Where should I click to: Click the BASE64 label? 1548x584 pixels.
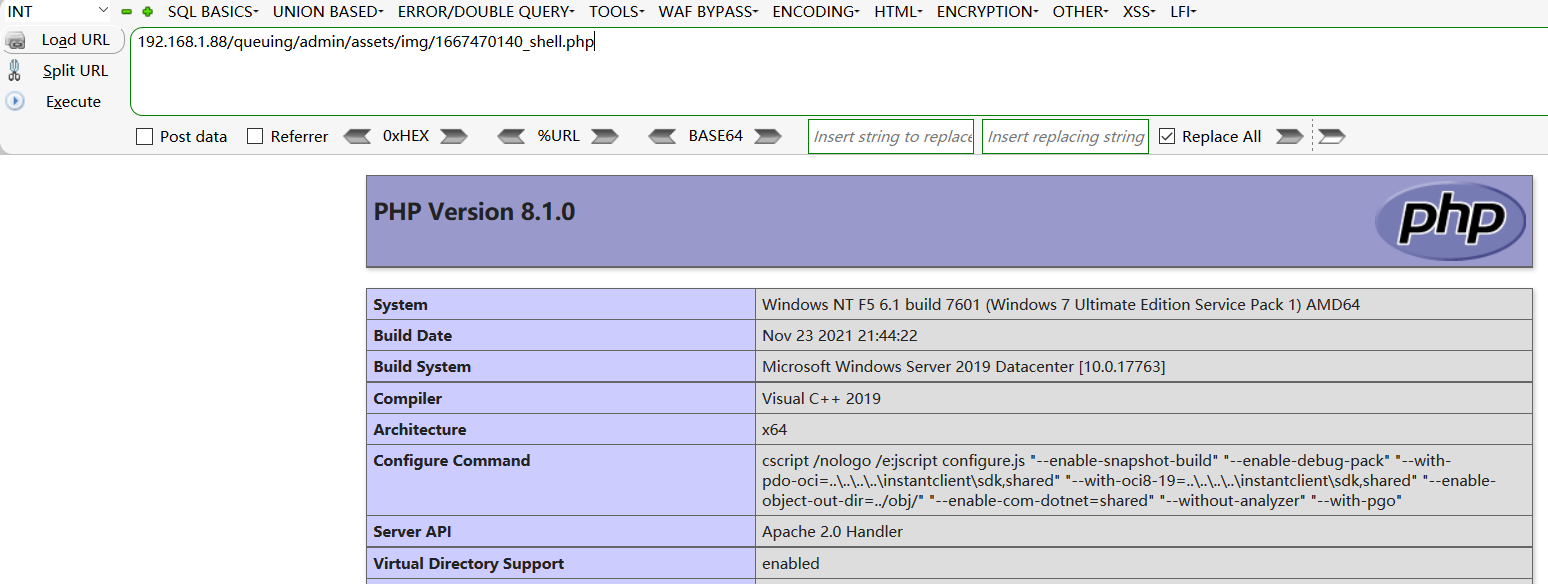tap(716, 136)
